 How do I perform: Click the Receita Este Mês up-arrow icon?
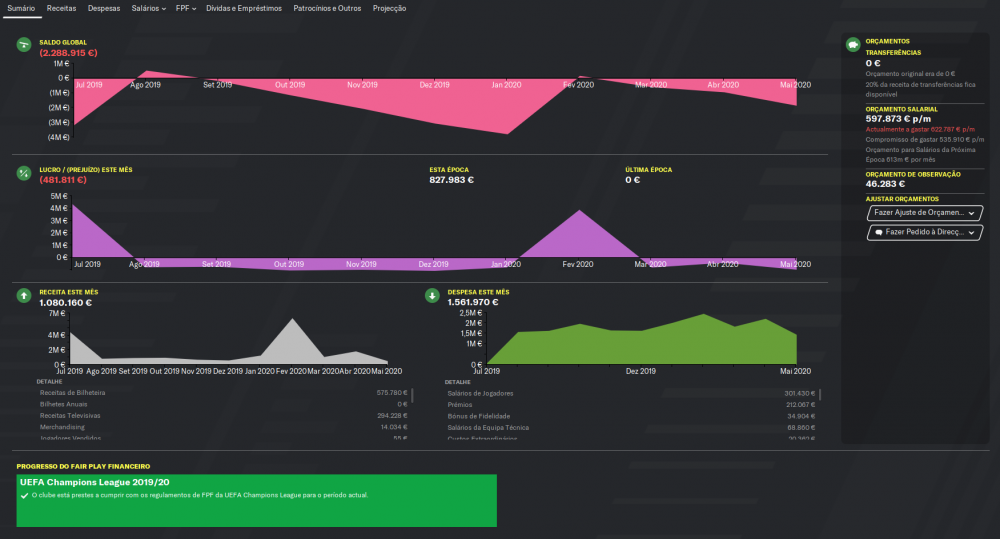(x=24, y=295)
